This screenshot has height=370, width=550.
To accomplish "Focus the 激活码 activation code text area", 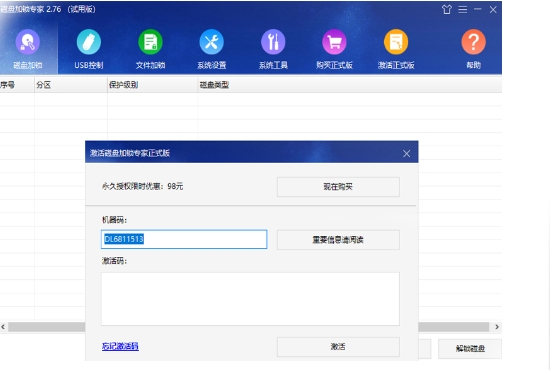I will click(250, 299).
